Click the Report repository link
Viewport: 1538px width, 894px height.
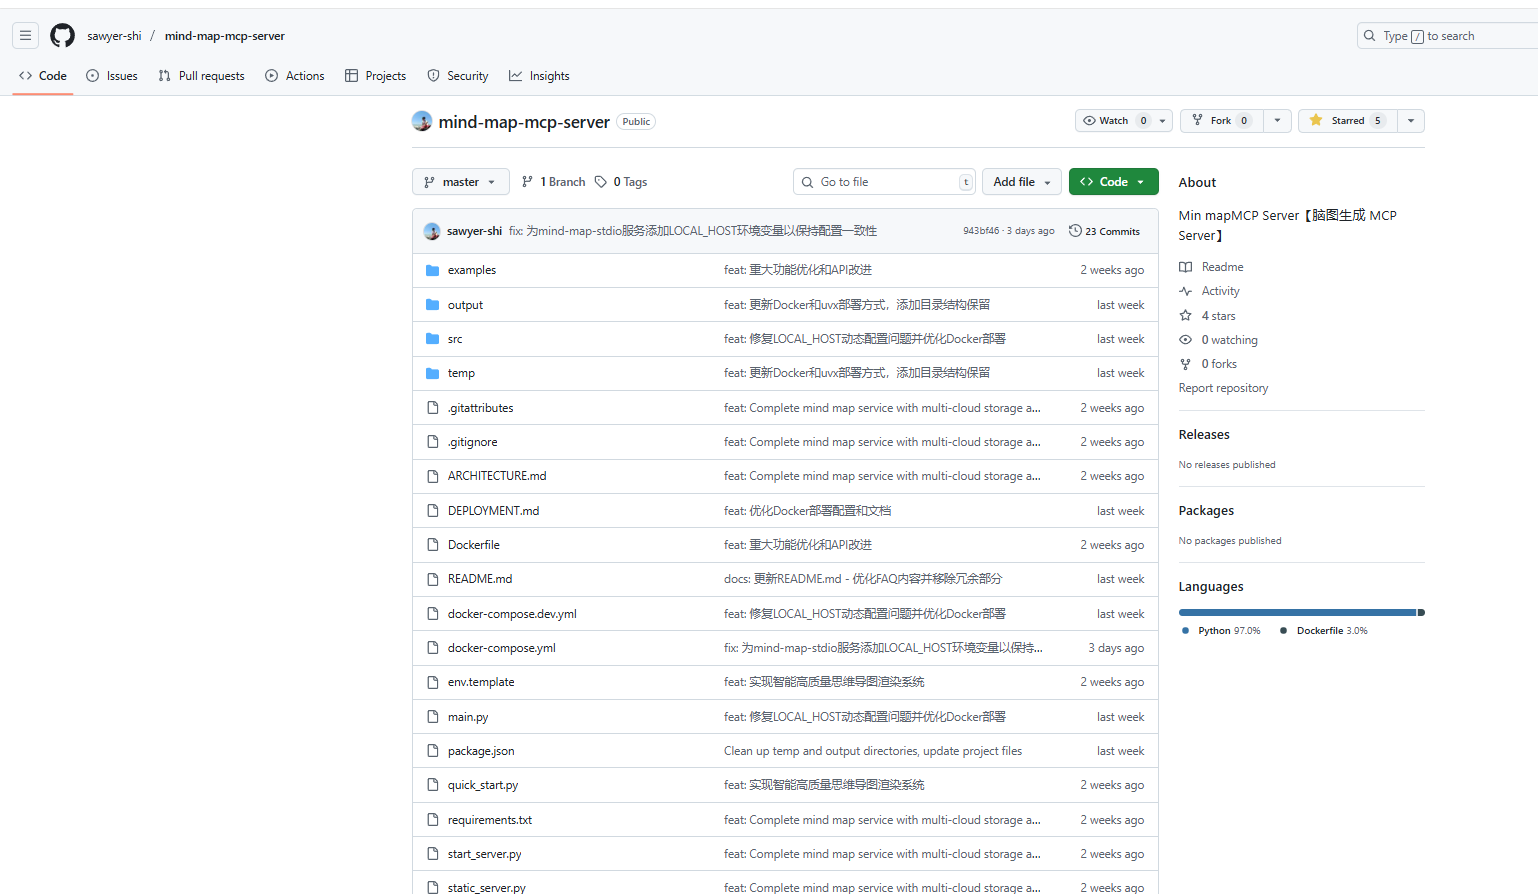coord(1223,388)
